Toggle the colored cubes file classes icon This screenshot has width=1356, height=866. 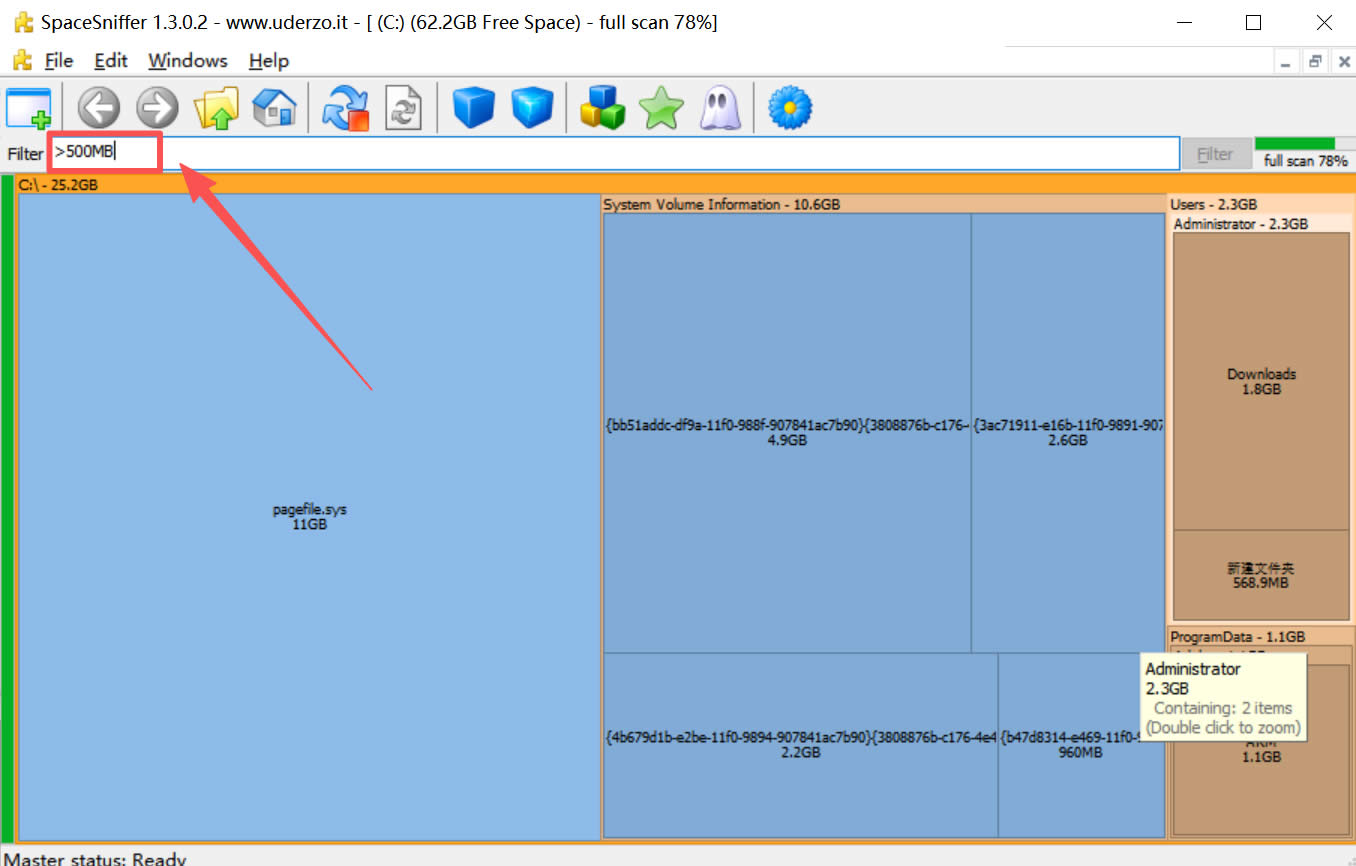point(602,108)
